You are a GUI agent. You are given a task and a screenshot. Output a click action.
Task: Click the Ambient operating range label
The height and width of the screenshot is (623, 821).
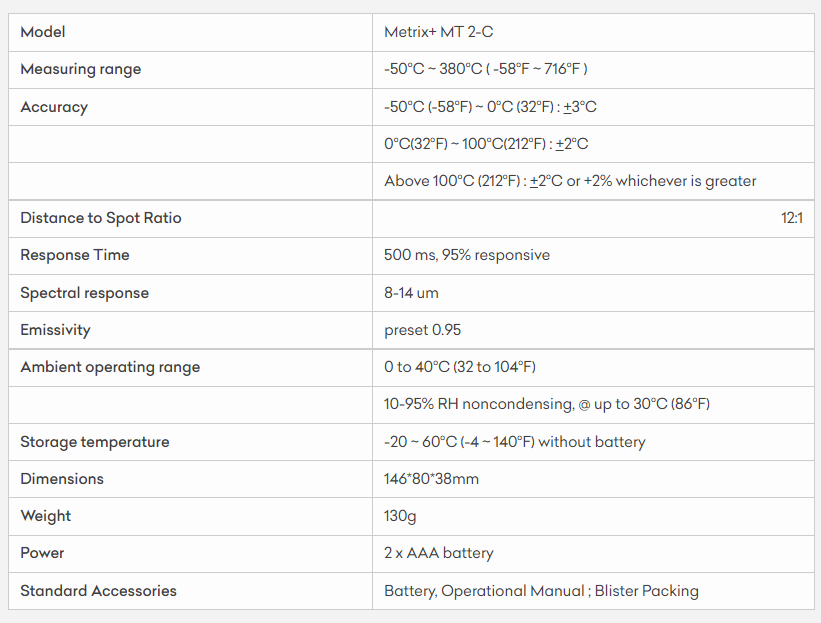[x=110, y=367]
